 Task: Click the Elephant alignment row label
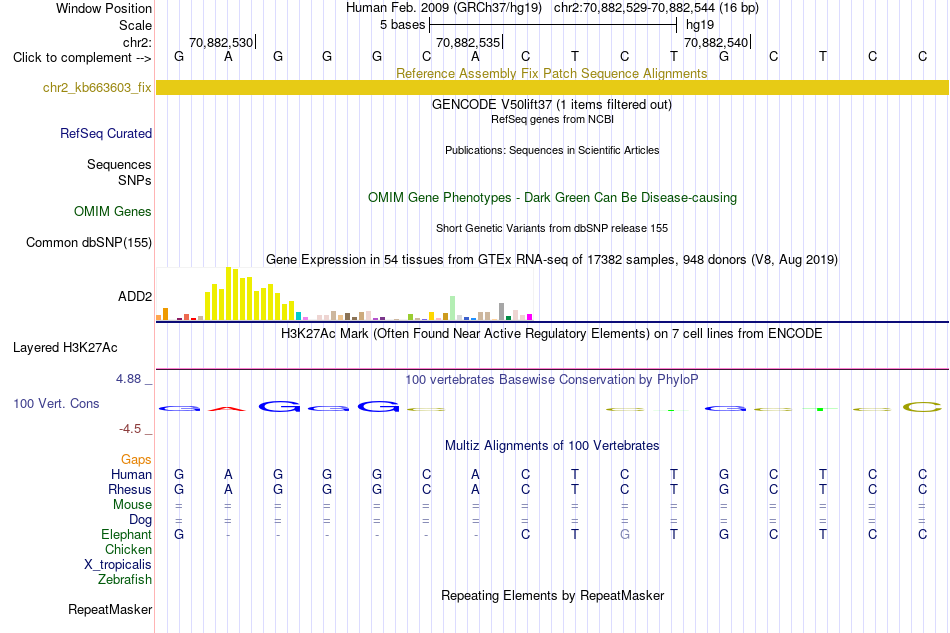[x=127, y=534]
